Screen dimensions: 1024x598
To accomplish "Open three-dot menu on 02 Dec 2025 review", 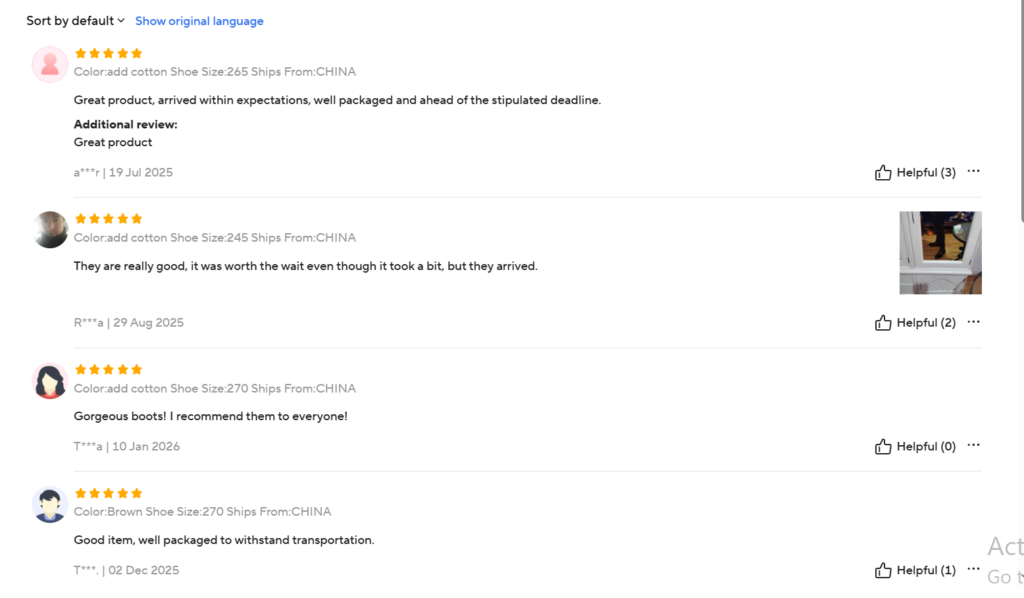I will pyautogui.click(x=973, y=569).
